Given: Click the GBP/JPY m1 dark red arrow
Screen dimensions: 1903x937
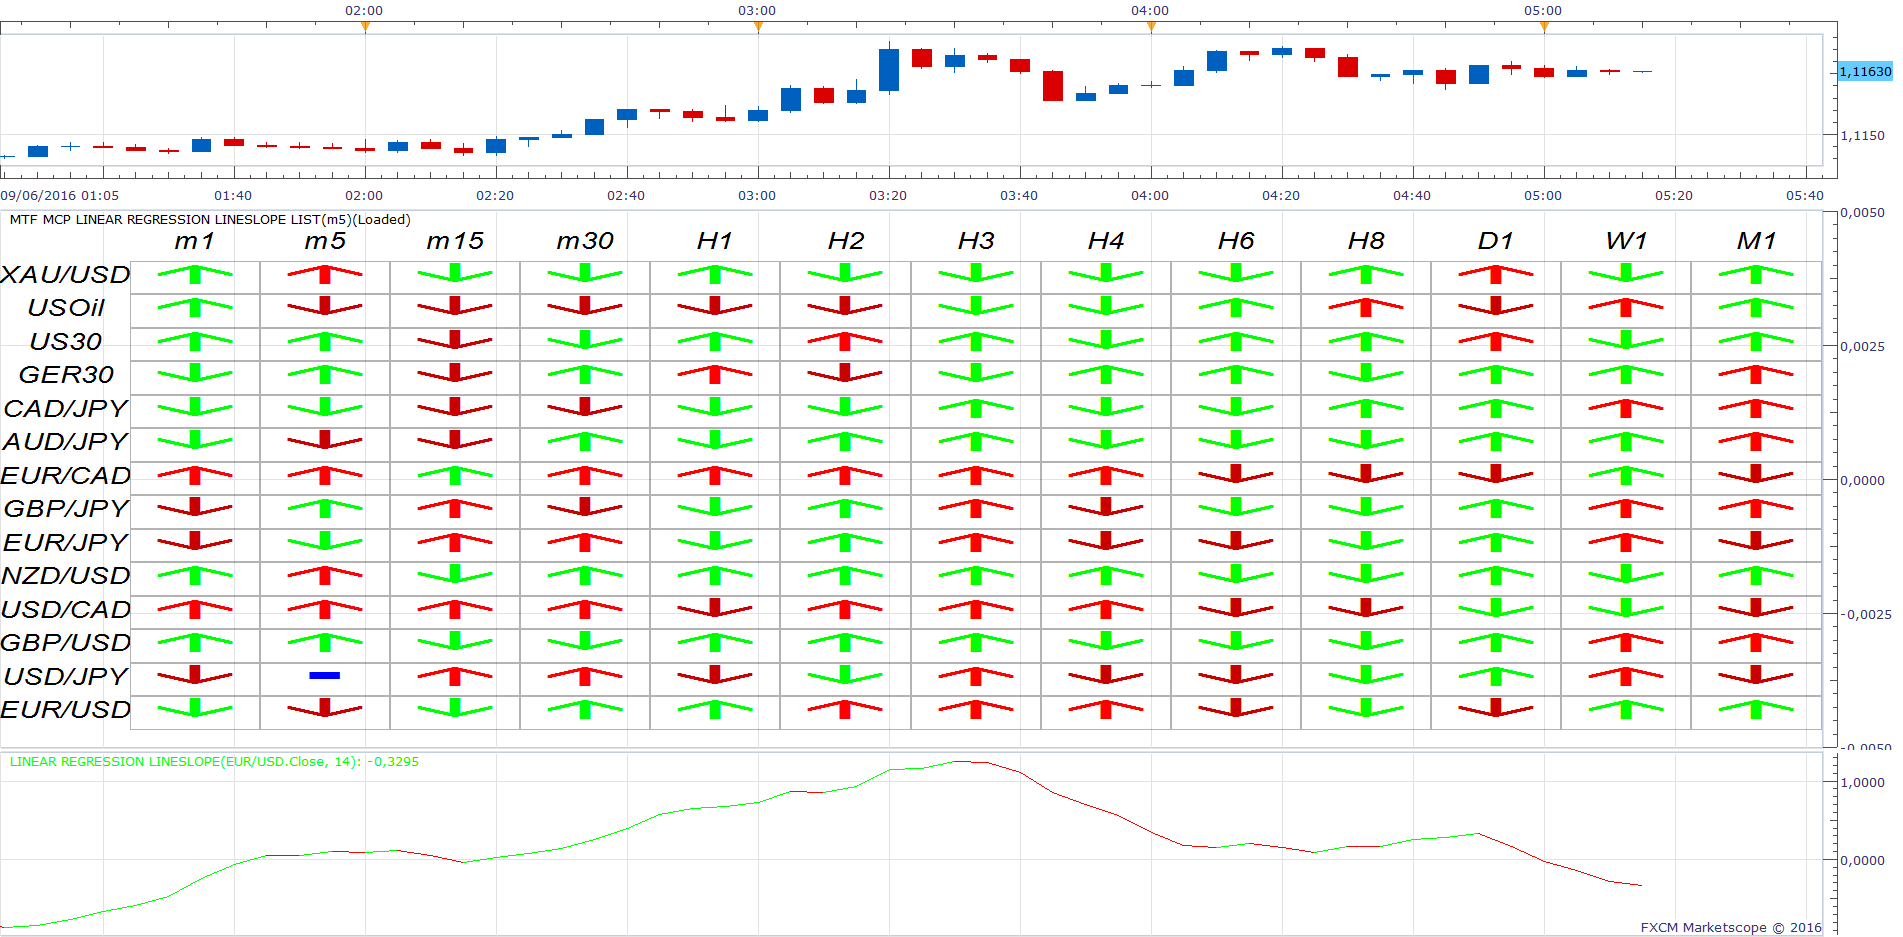Looking at the screenshot, I should coord(195,508).
